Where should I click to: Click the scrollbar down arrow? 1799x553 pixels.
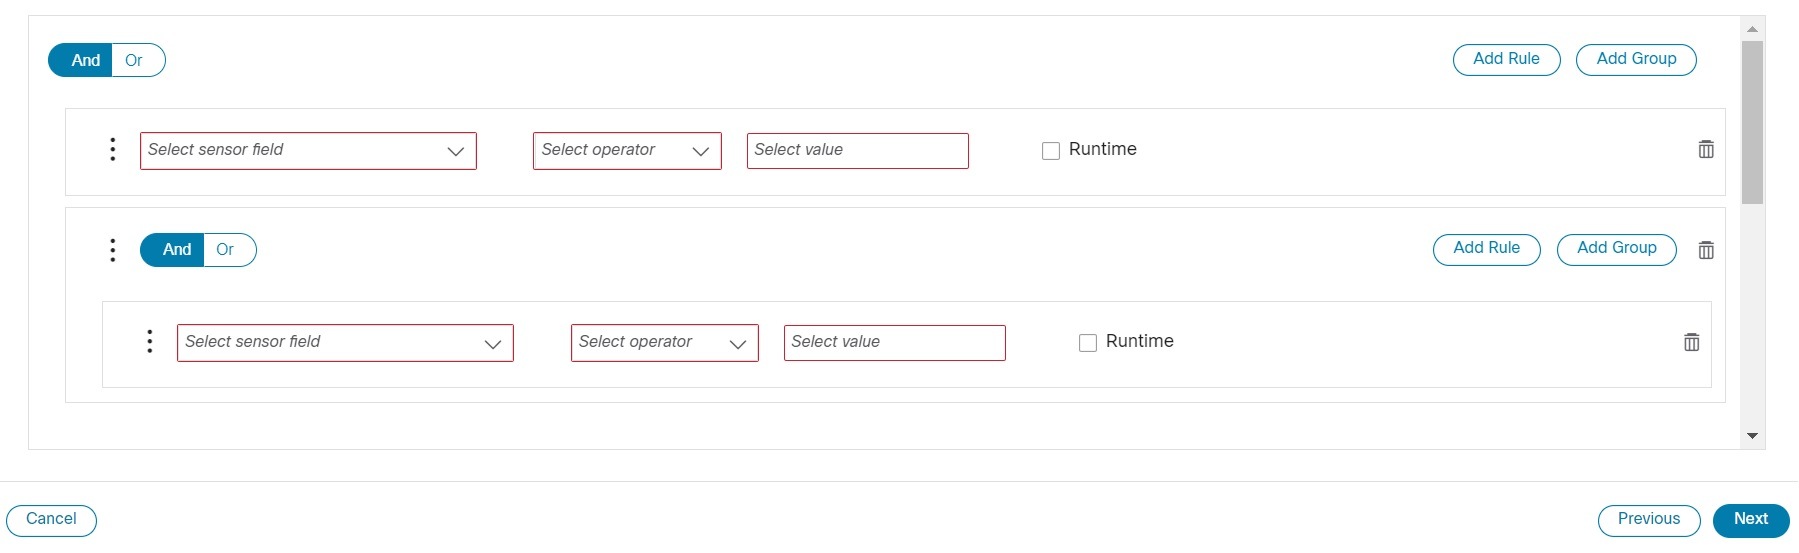(x=1752, y=436)
